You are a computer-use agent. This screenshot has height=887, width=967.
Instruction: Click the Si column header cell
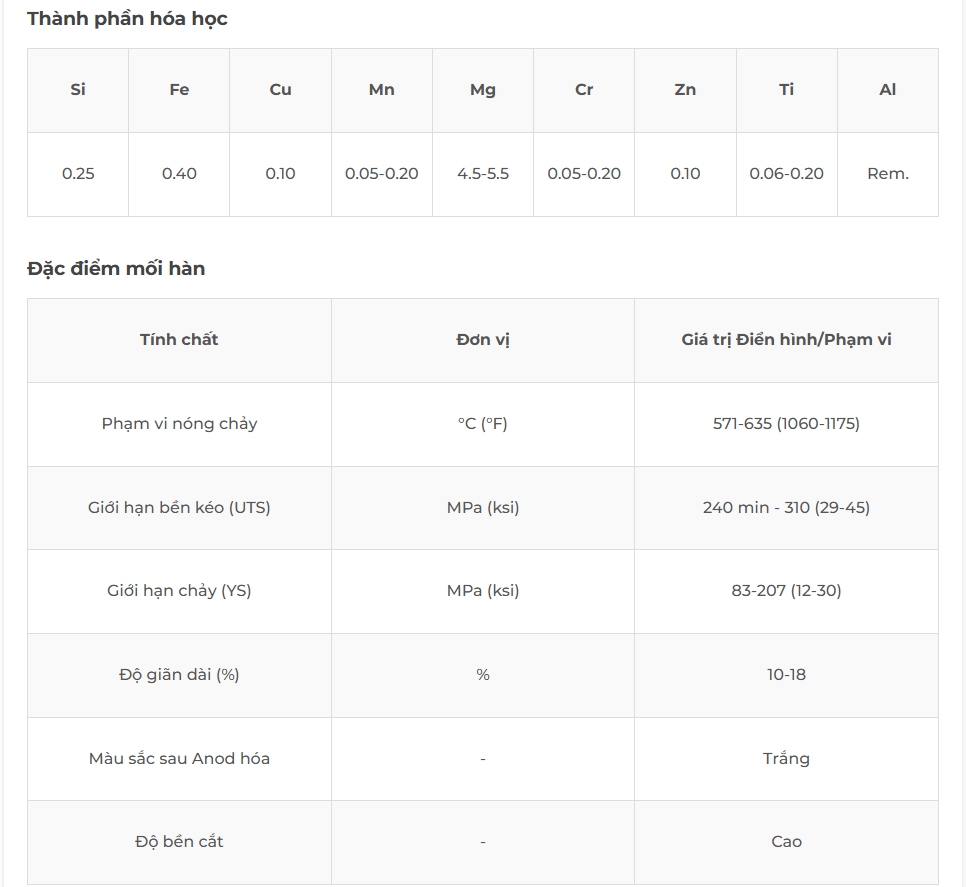coord(78,90)
